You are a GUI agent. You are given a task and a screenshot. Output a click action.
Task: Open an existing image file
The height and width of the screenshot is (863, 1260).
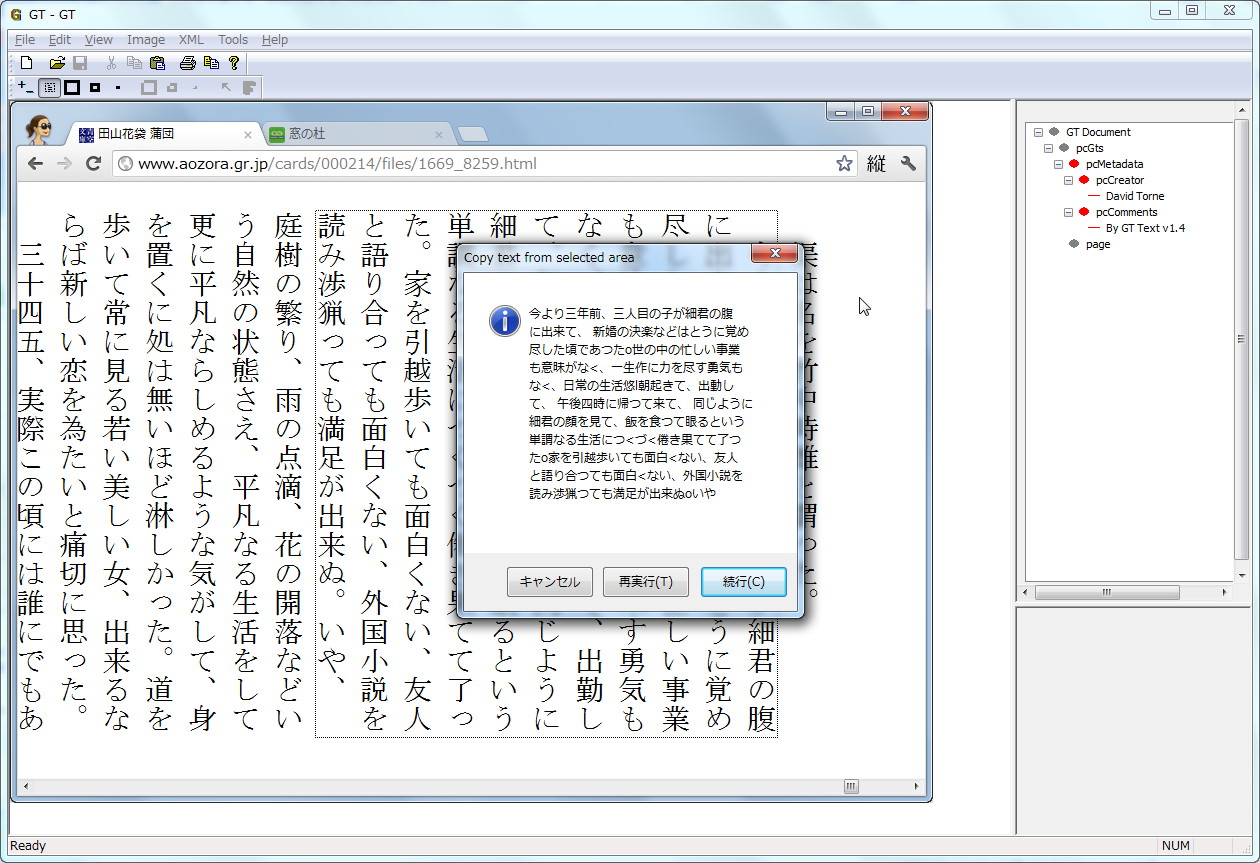(57, 62)
